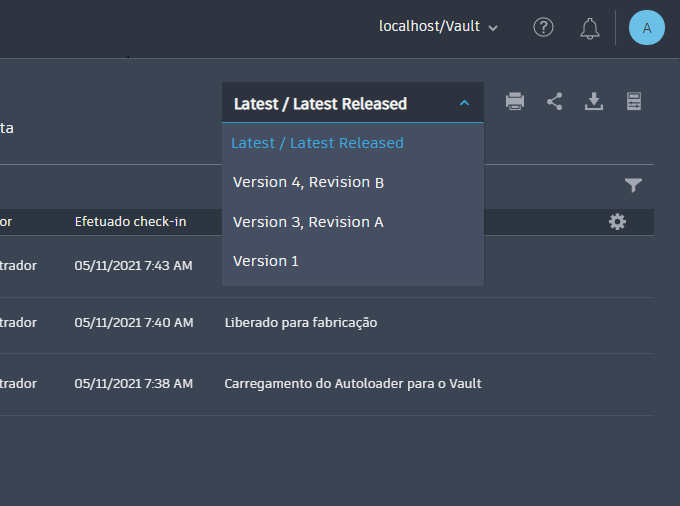Choose the Latest / Latest Released option
680x506 pixels.
click(317, 143)
